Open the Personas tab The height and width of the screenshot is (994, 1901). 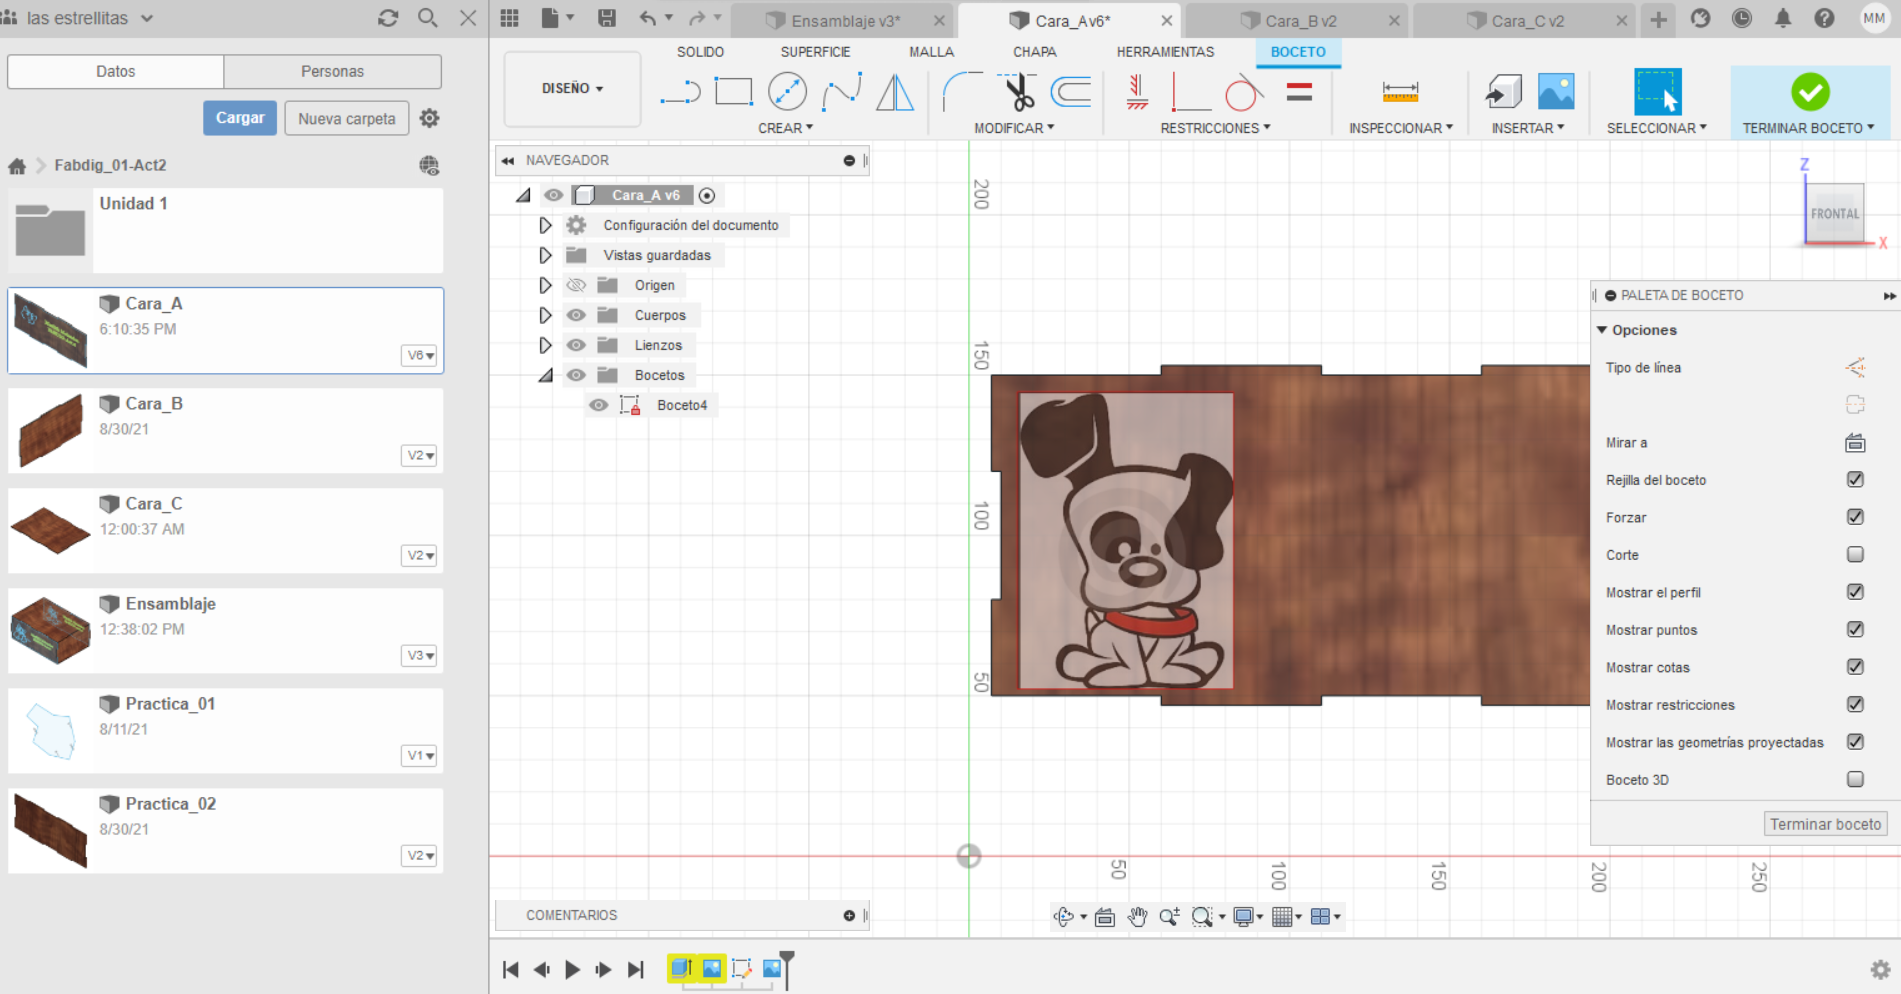(x=332, y=71)
